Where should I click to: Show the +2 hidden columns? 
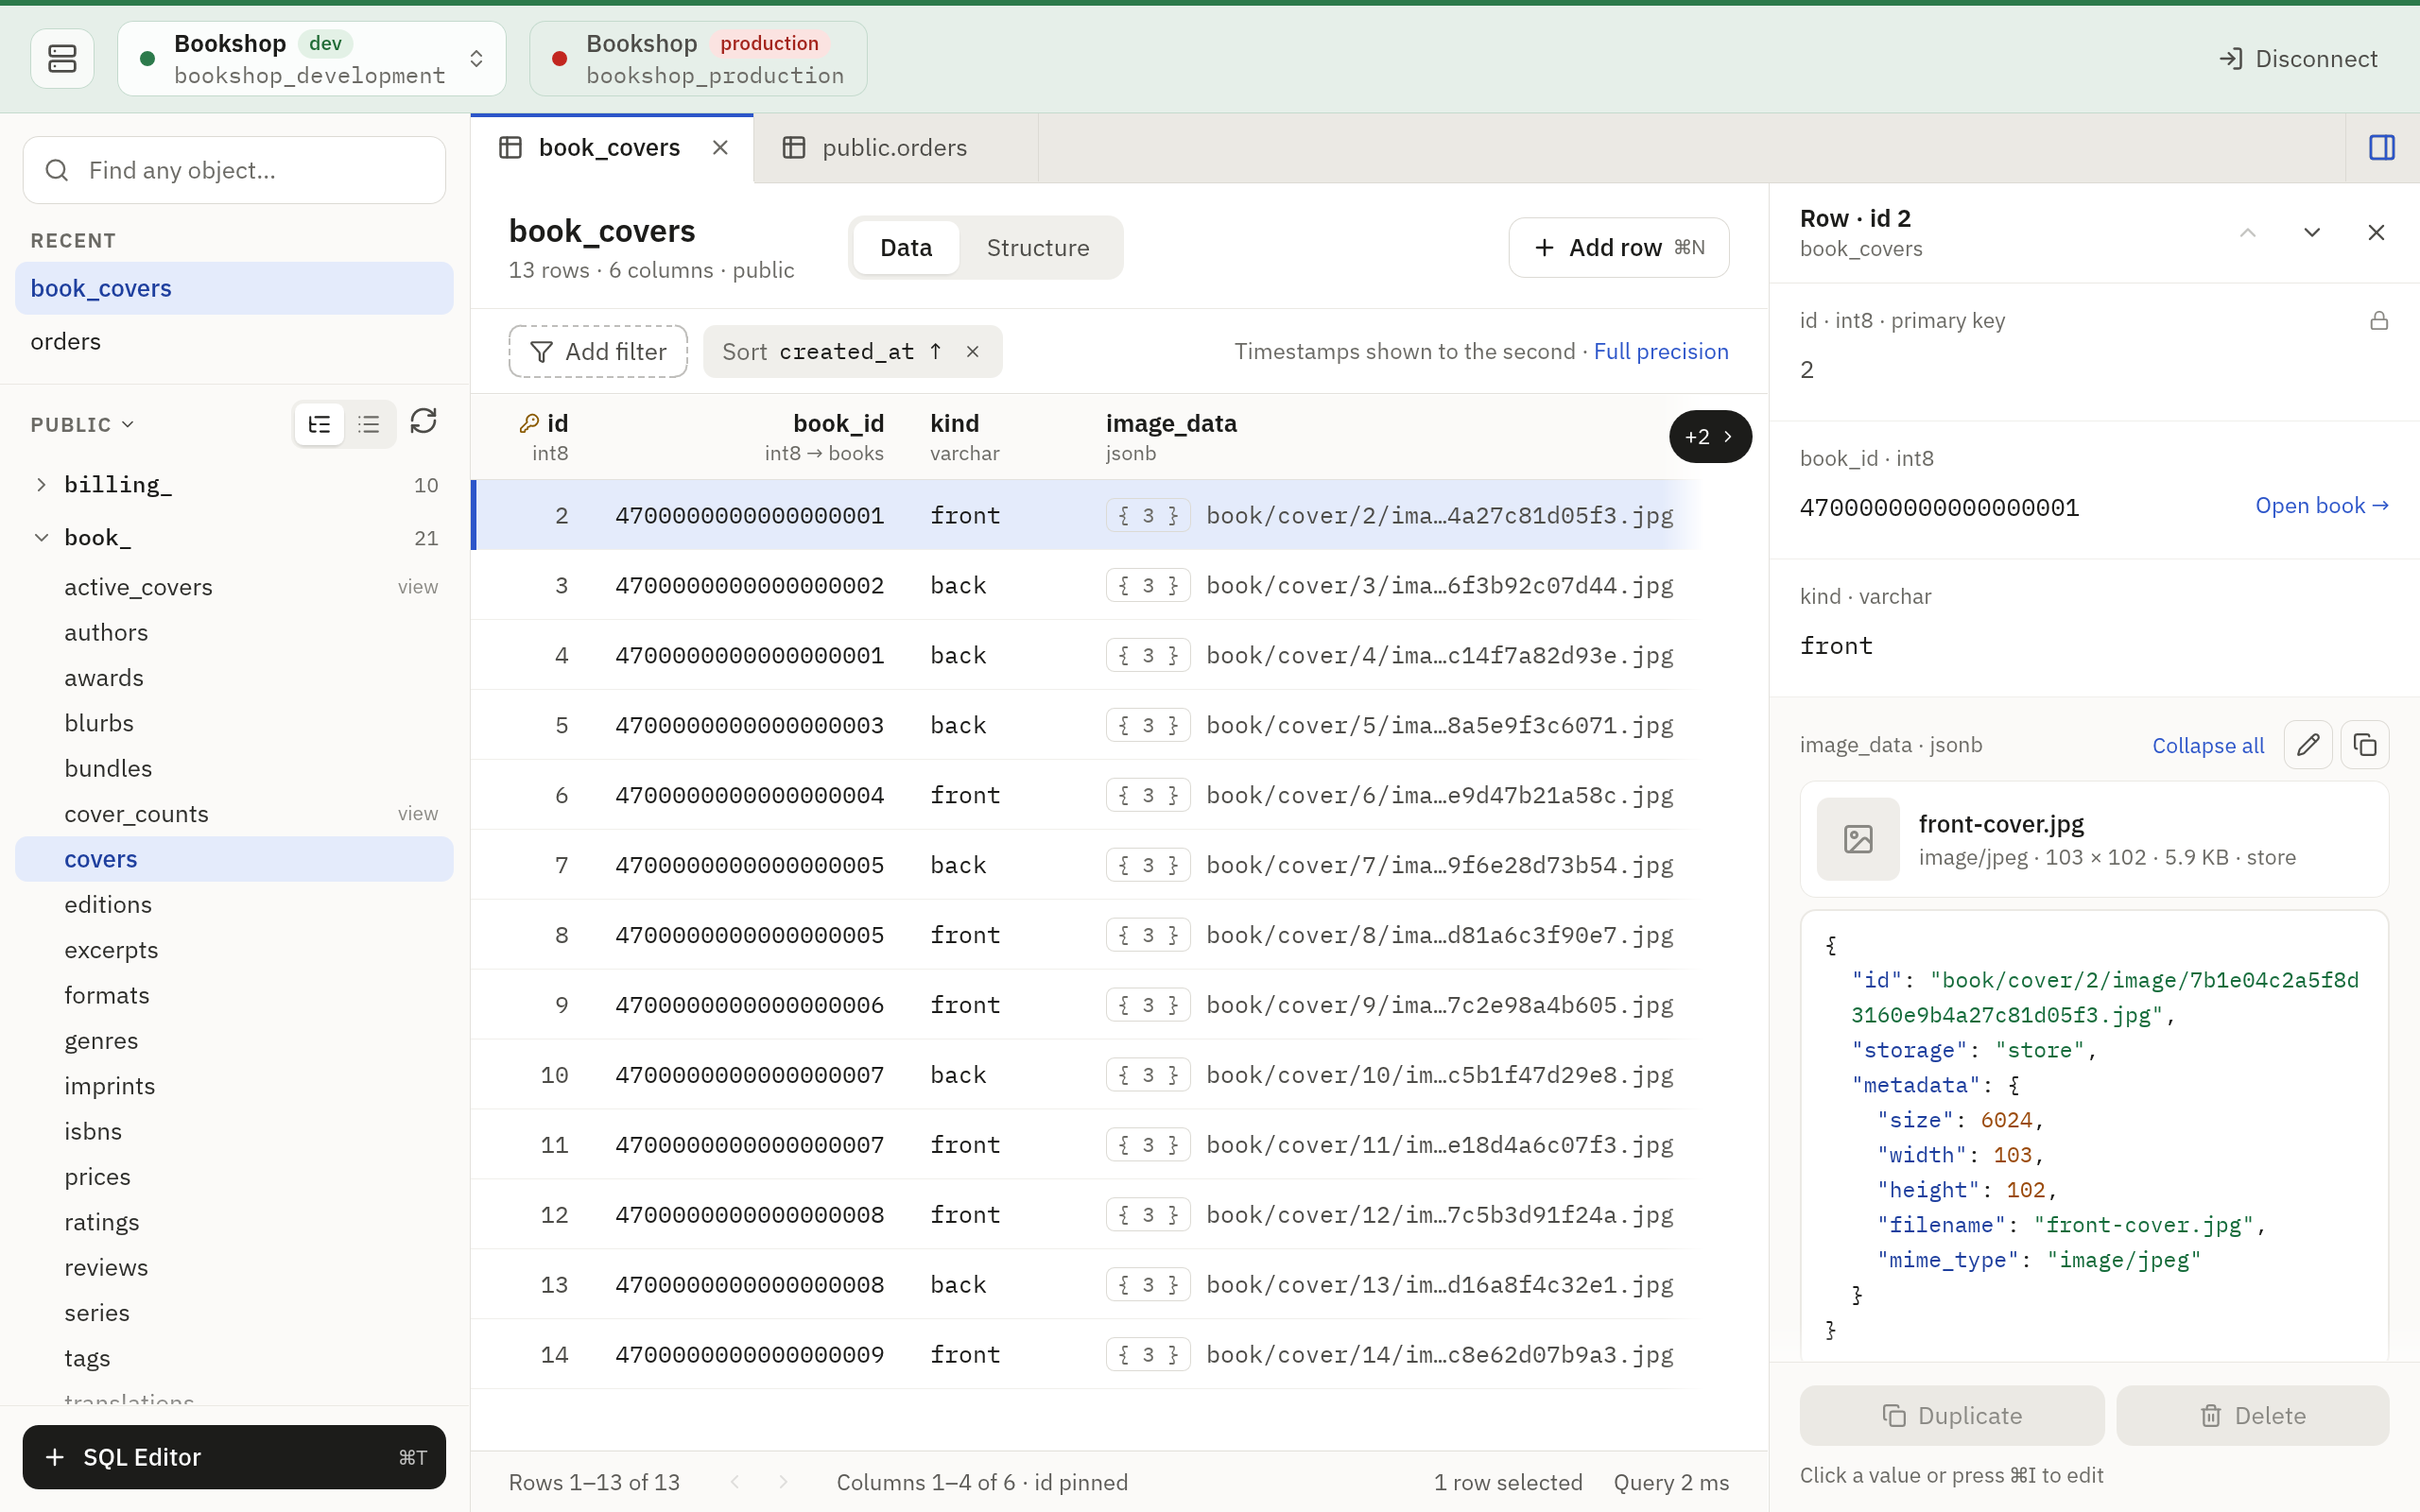click(x=1710, y=437)
